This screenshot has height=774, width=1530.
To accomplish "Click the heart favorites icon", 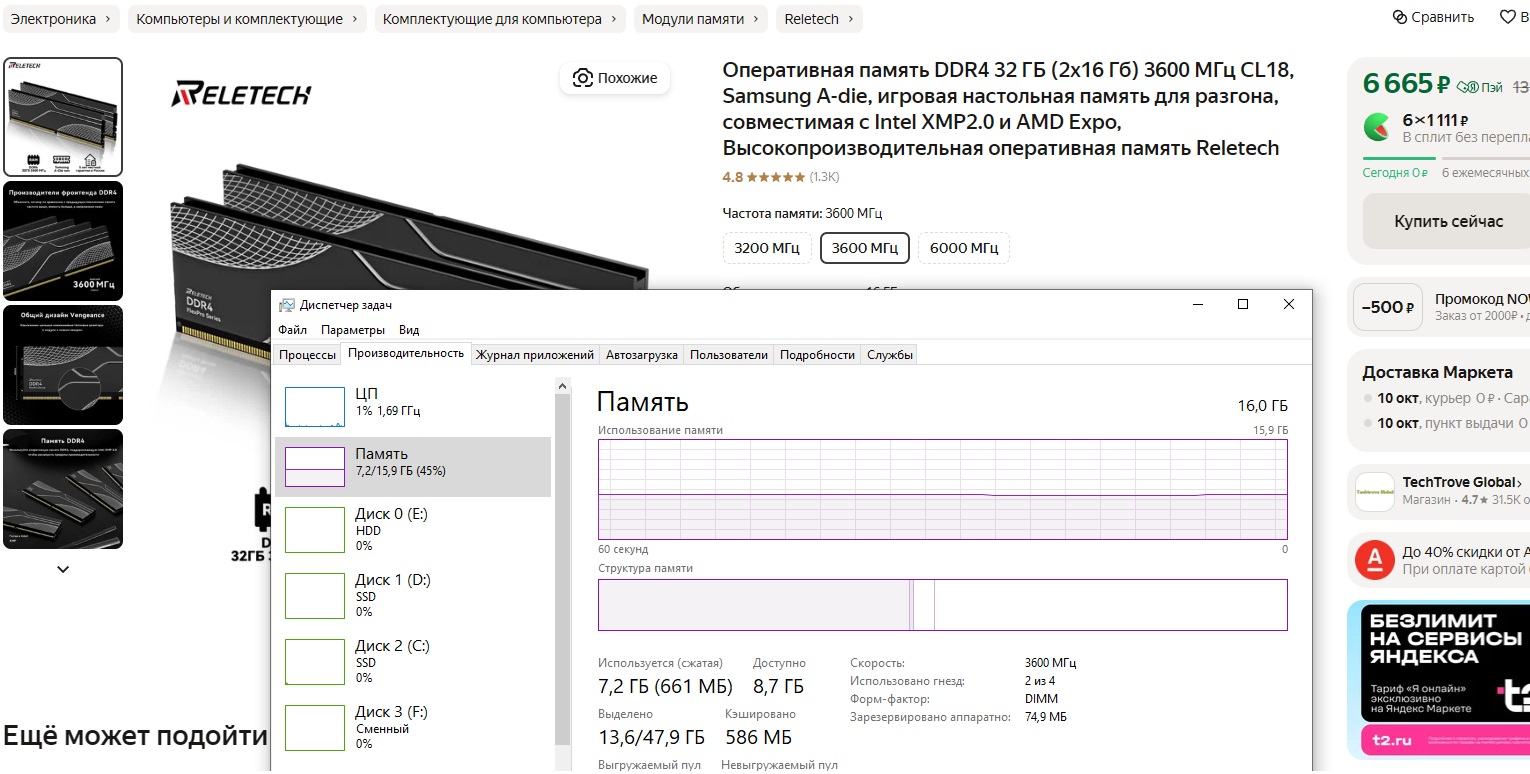I will [x=1508, y=17].
